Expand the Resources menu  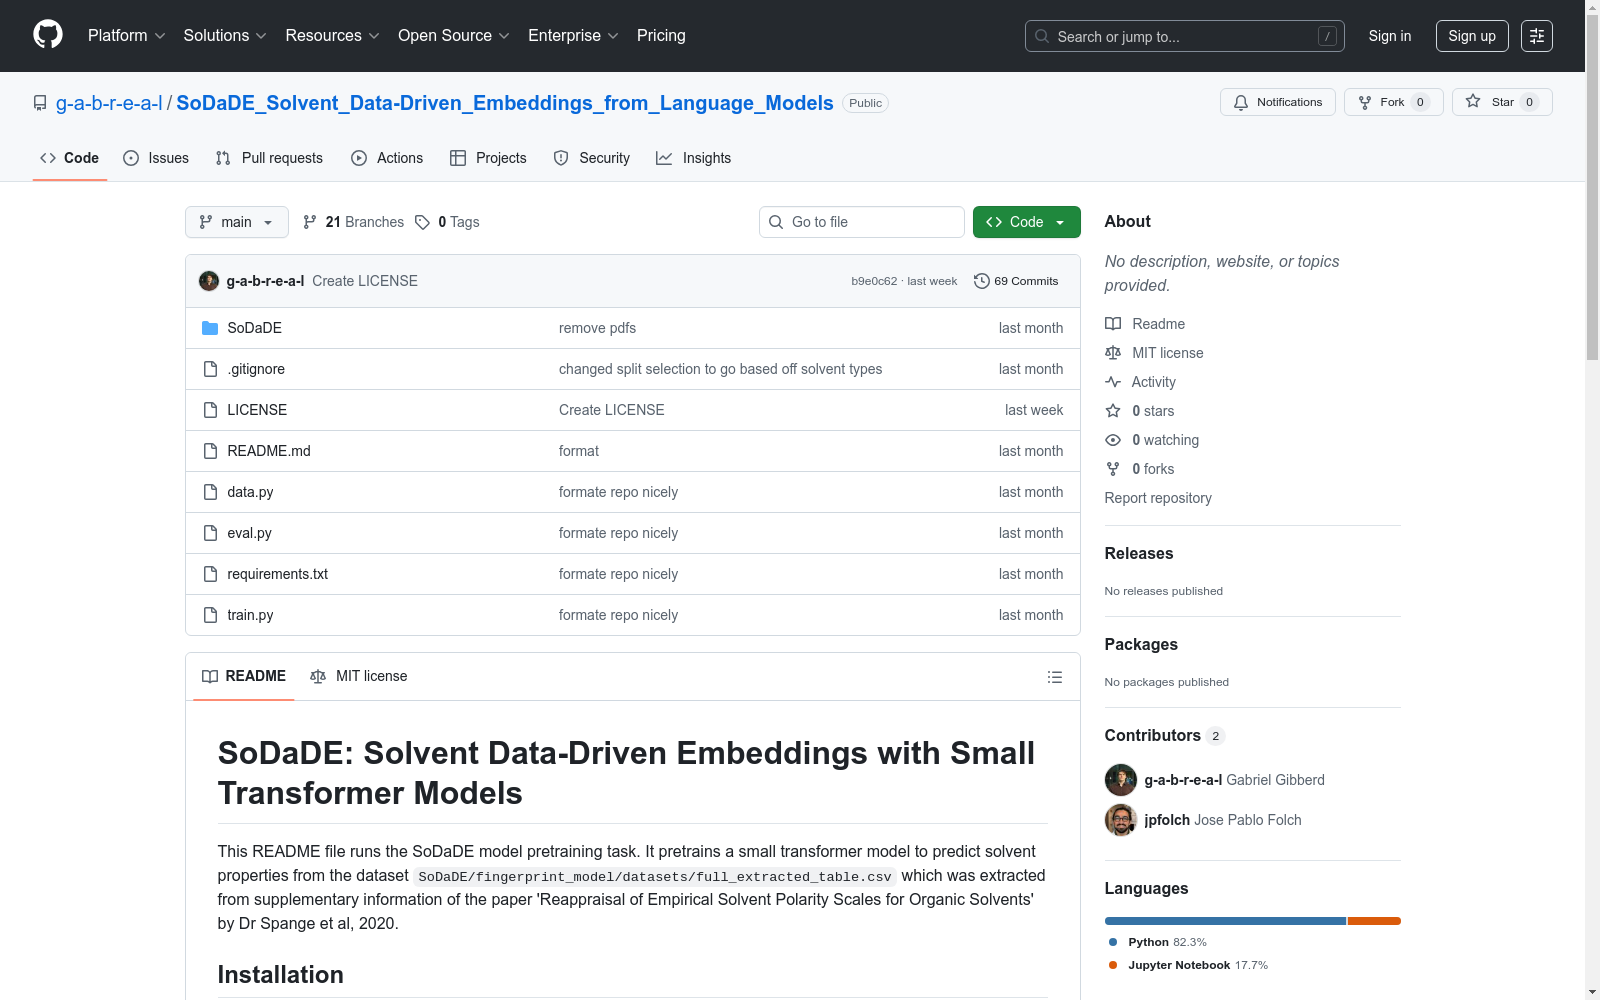332,35
